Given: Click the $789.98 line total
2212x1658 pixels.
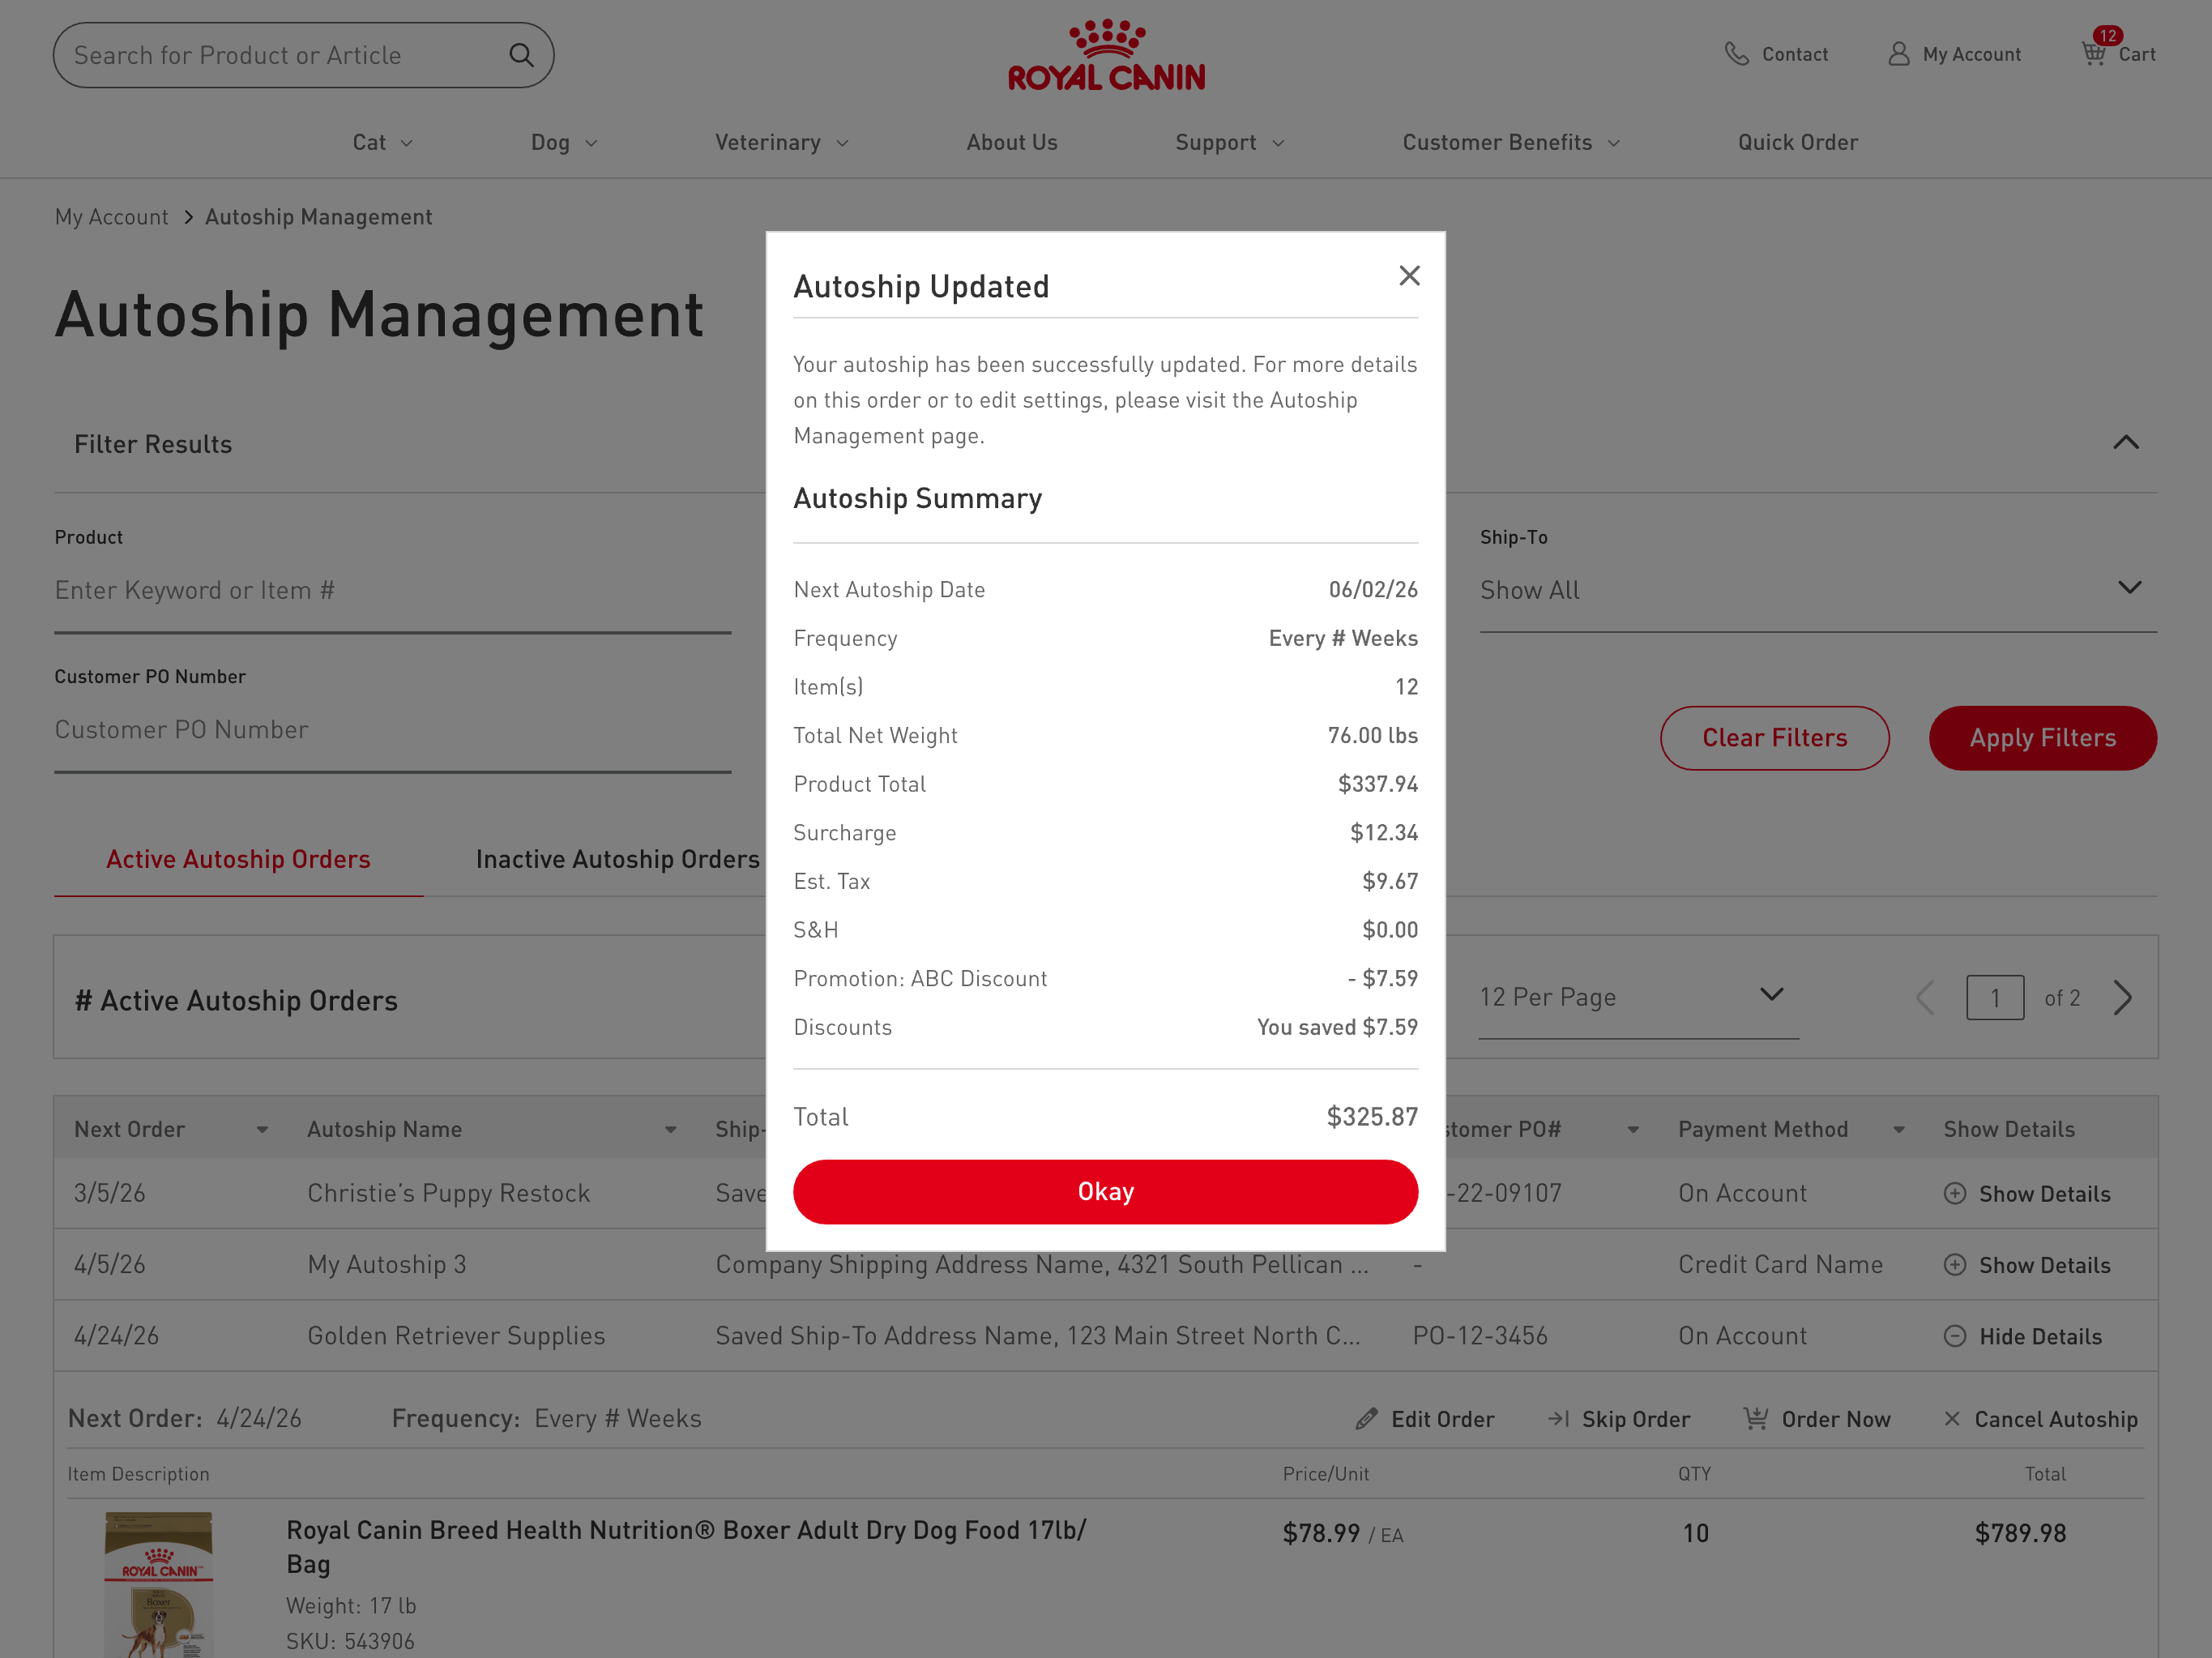Looking at the screenshot, I should tap(2019, 1532).
